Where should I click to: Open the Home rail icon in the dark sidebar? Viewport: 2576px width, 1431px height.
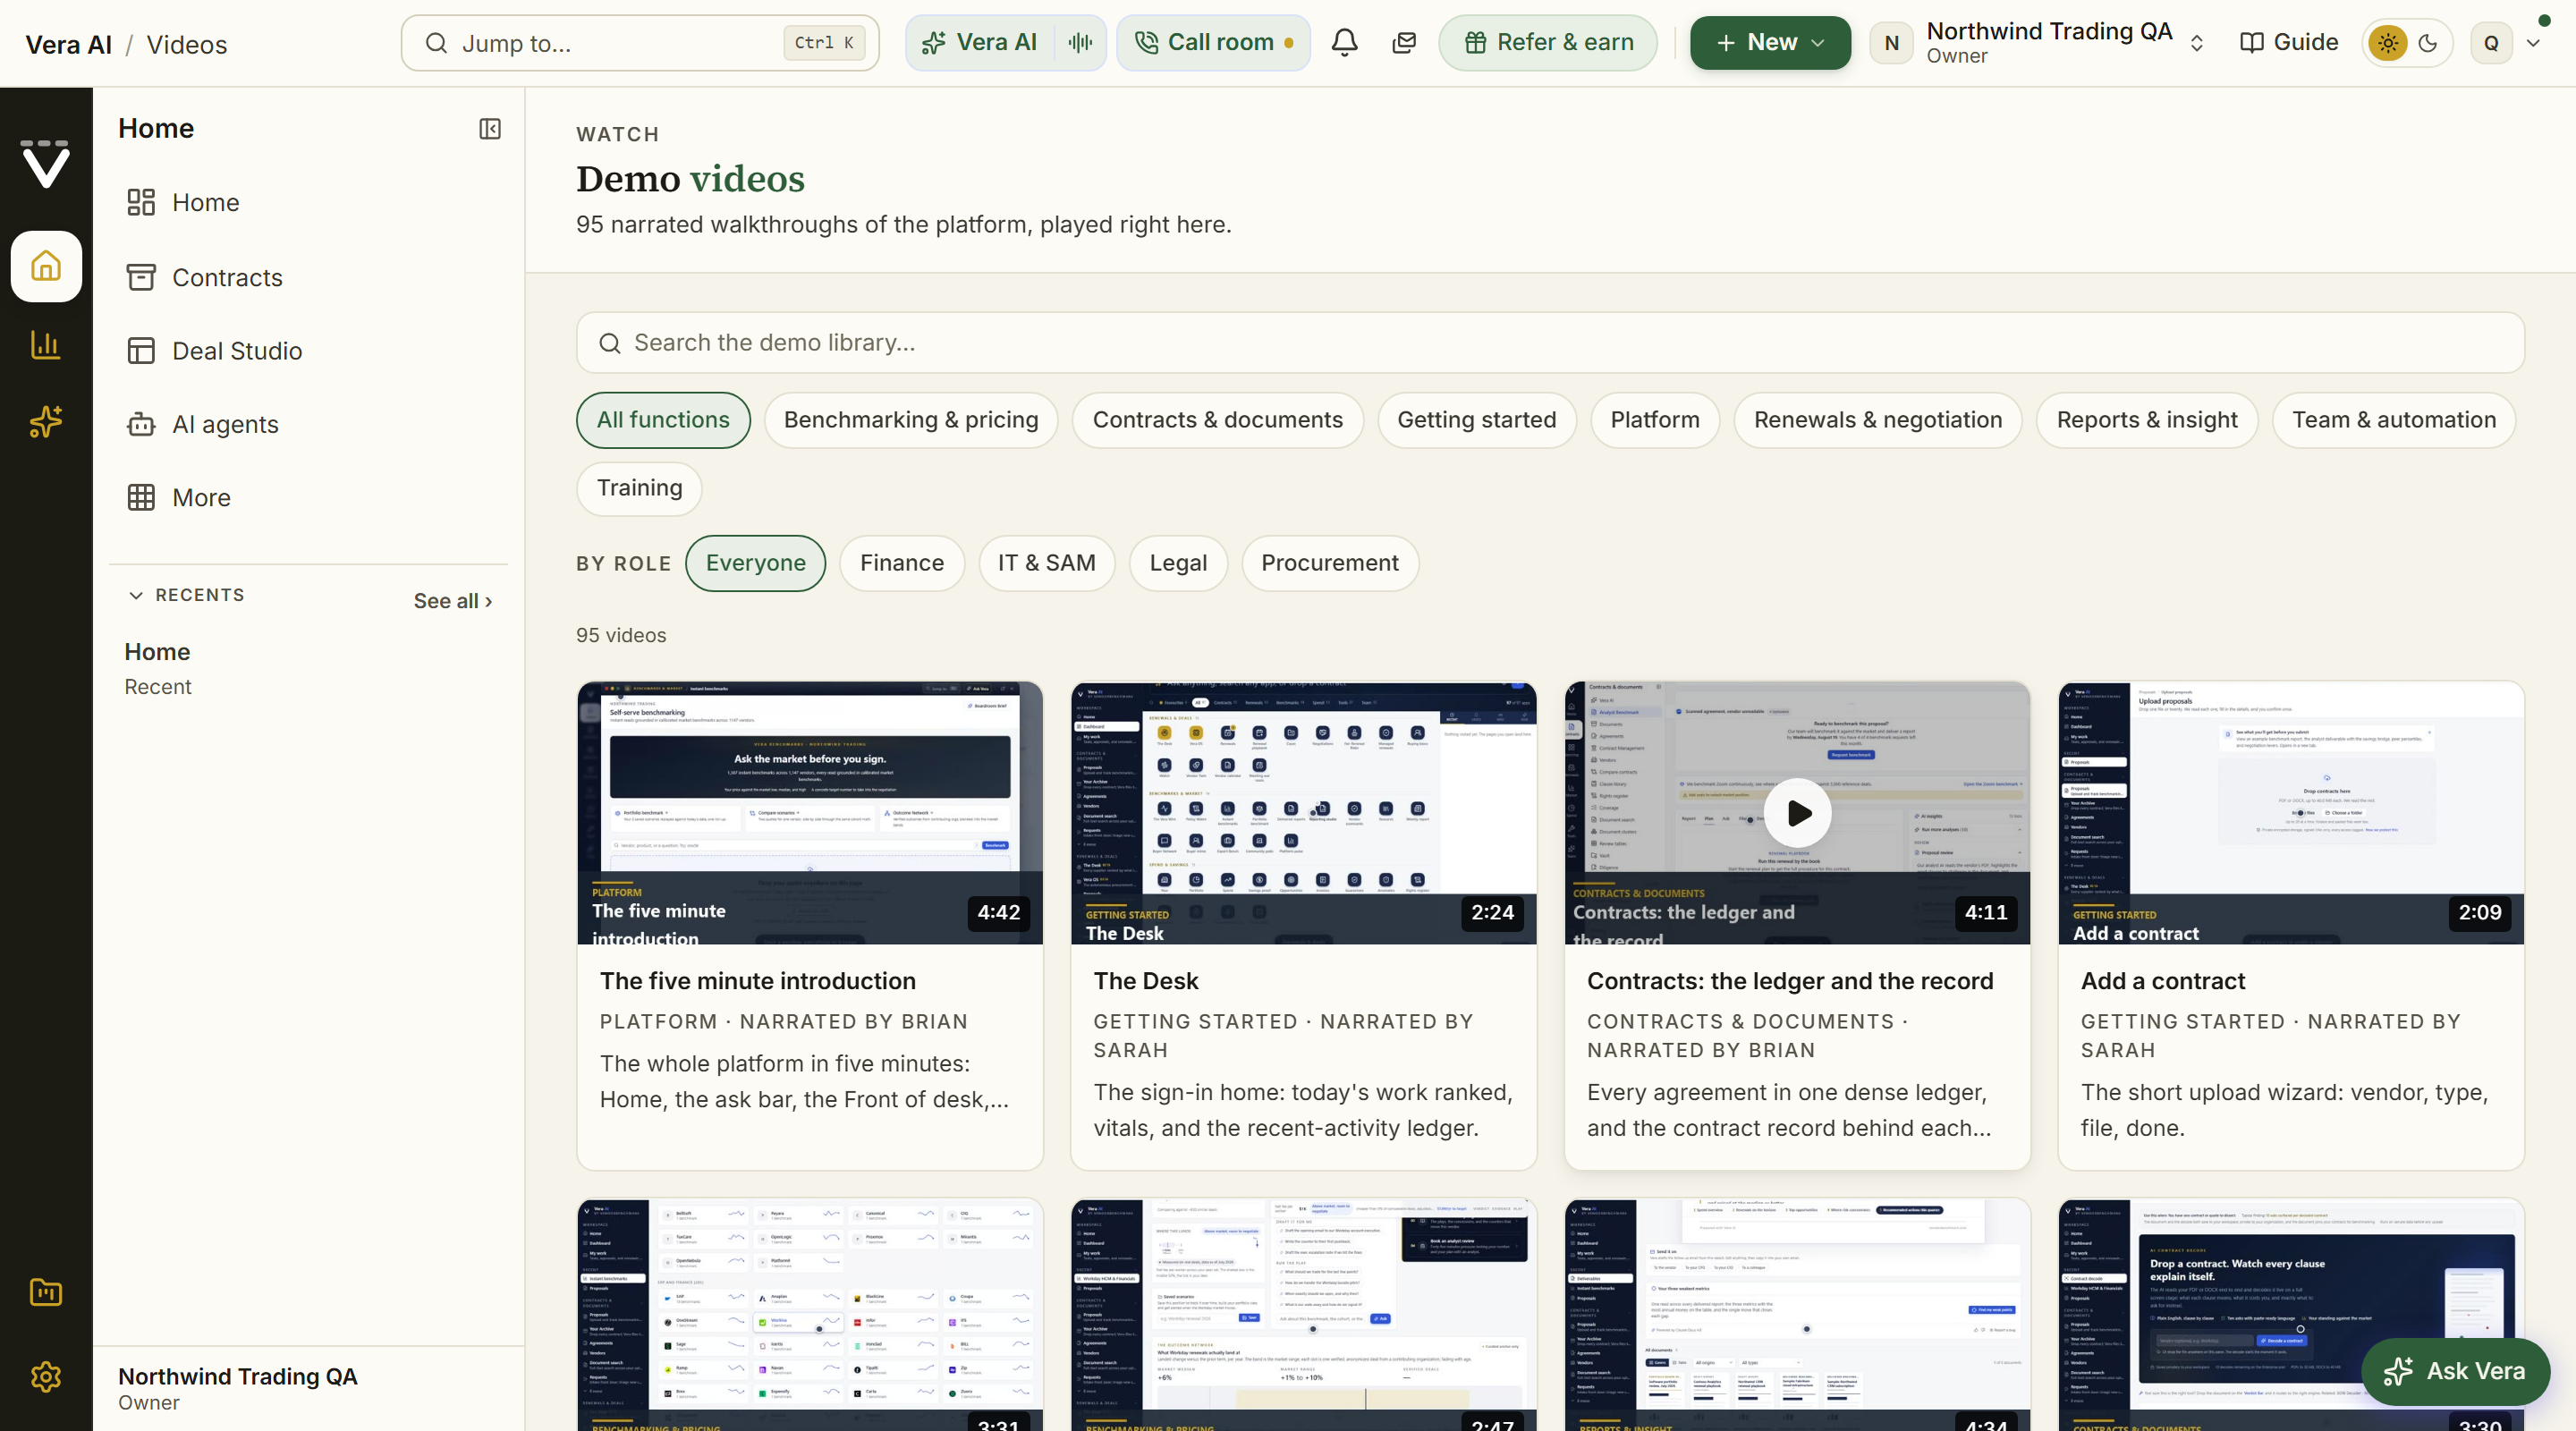pyautogui.click(x=46, y=266)
